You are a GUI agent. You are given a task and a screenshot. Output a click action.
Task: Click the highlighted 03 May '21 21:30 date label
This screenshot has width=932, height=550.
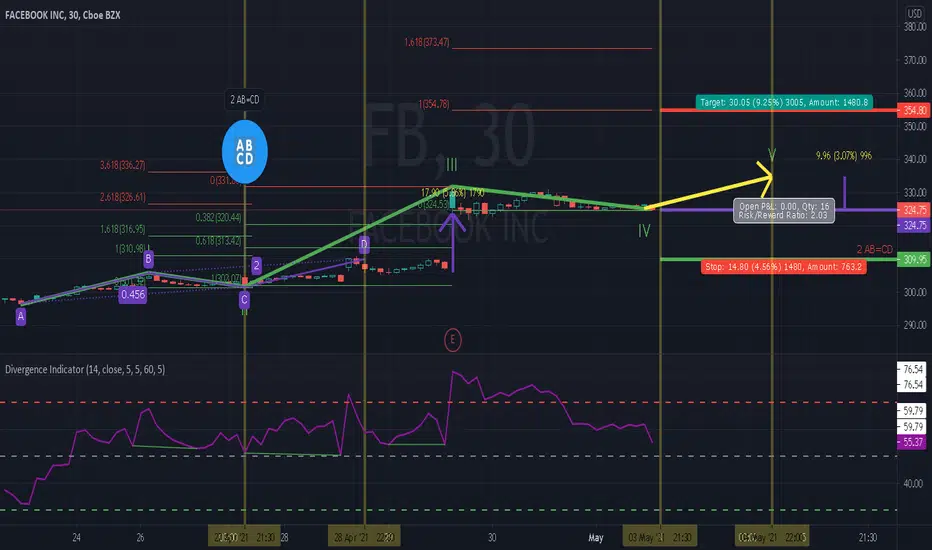point(660,538)
